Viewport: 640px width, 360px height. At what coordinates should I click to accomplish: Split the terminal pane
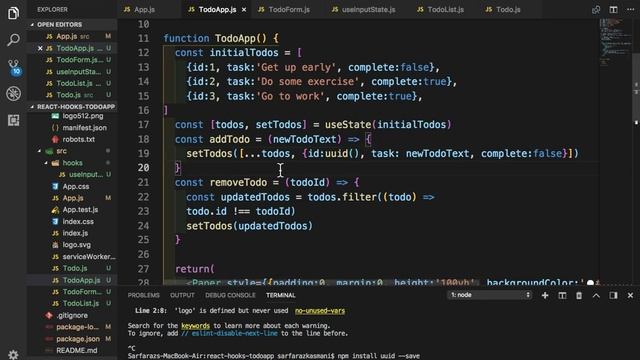tap(562, 295)
